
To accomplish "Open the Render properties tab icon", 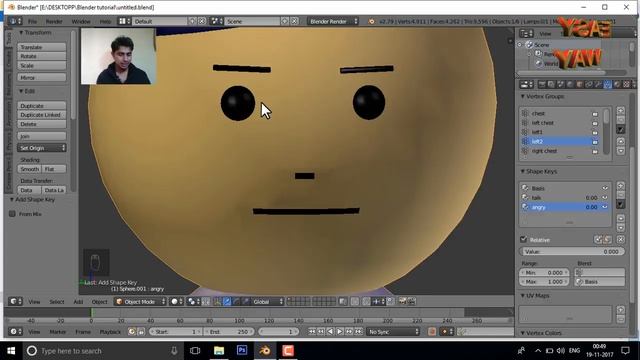I will 542,84.
